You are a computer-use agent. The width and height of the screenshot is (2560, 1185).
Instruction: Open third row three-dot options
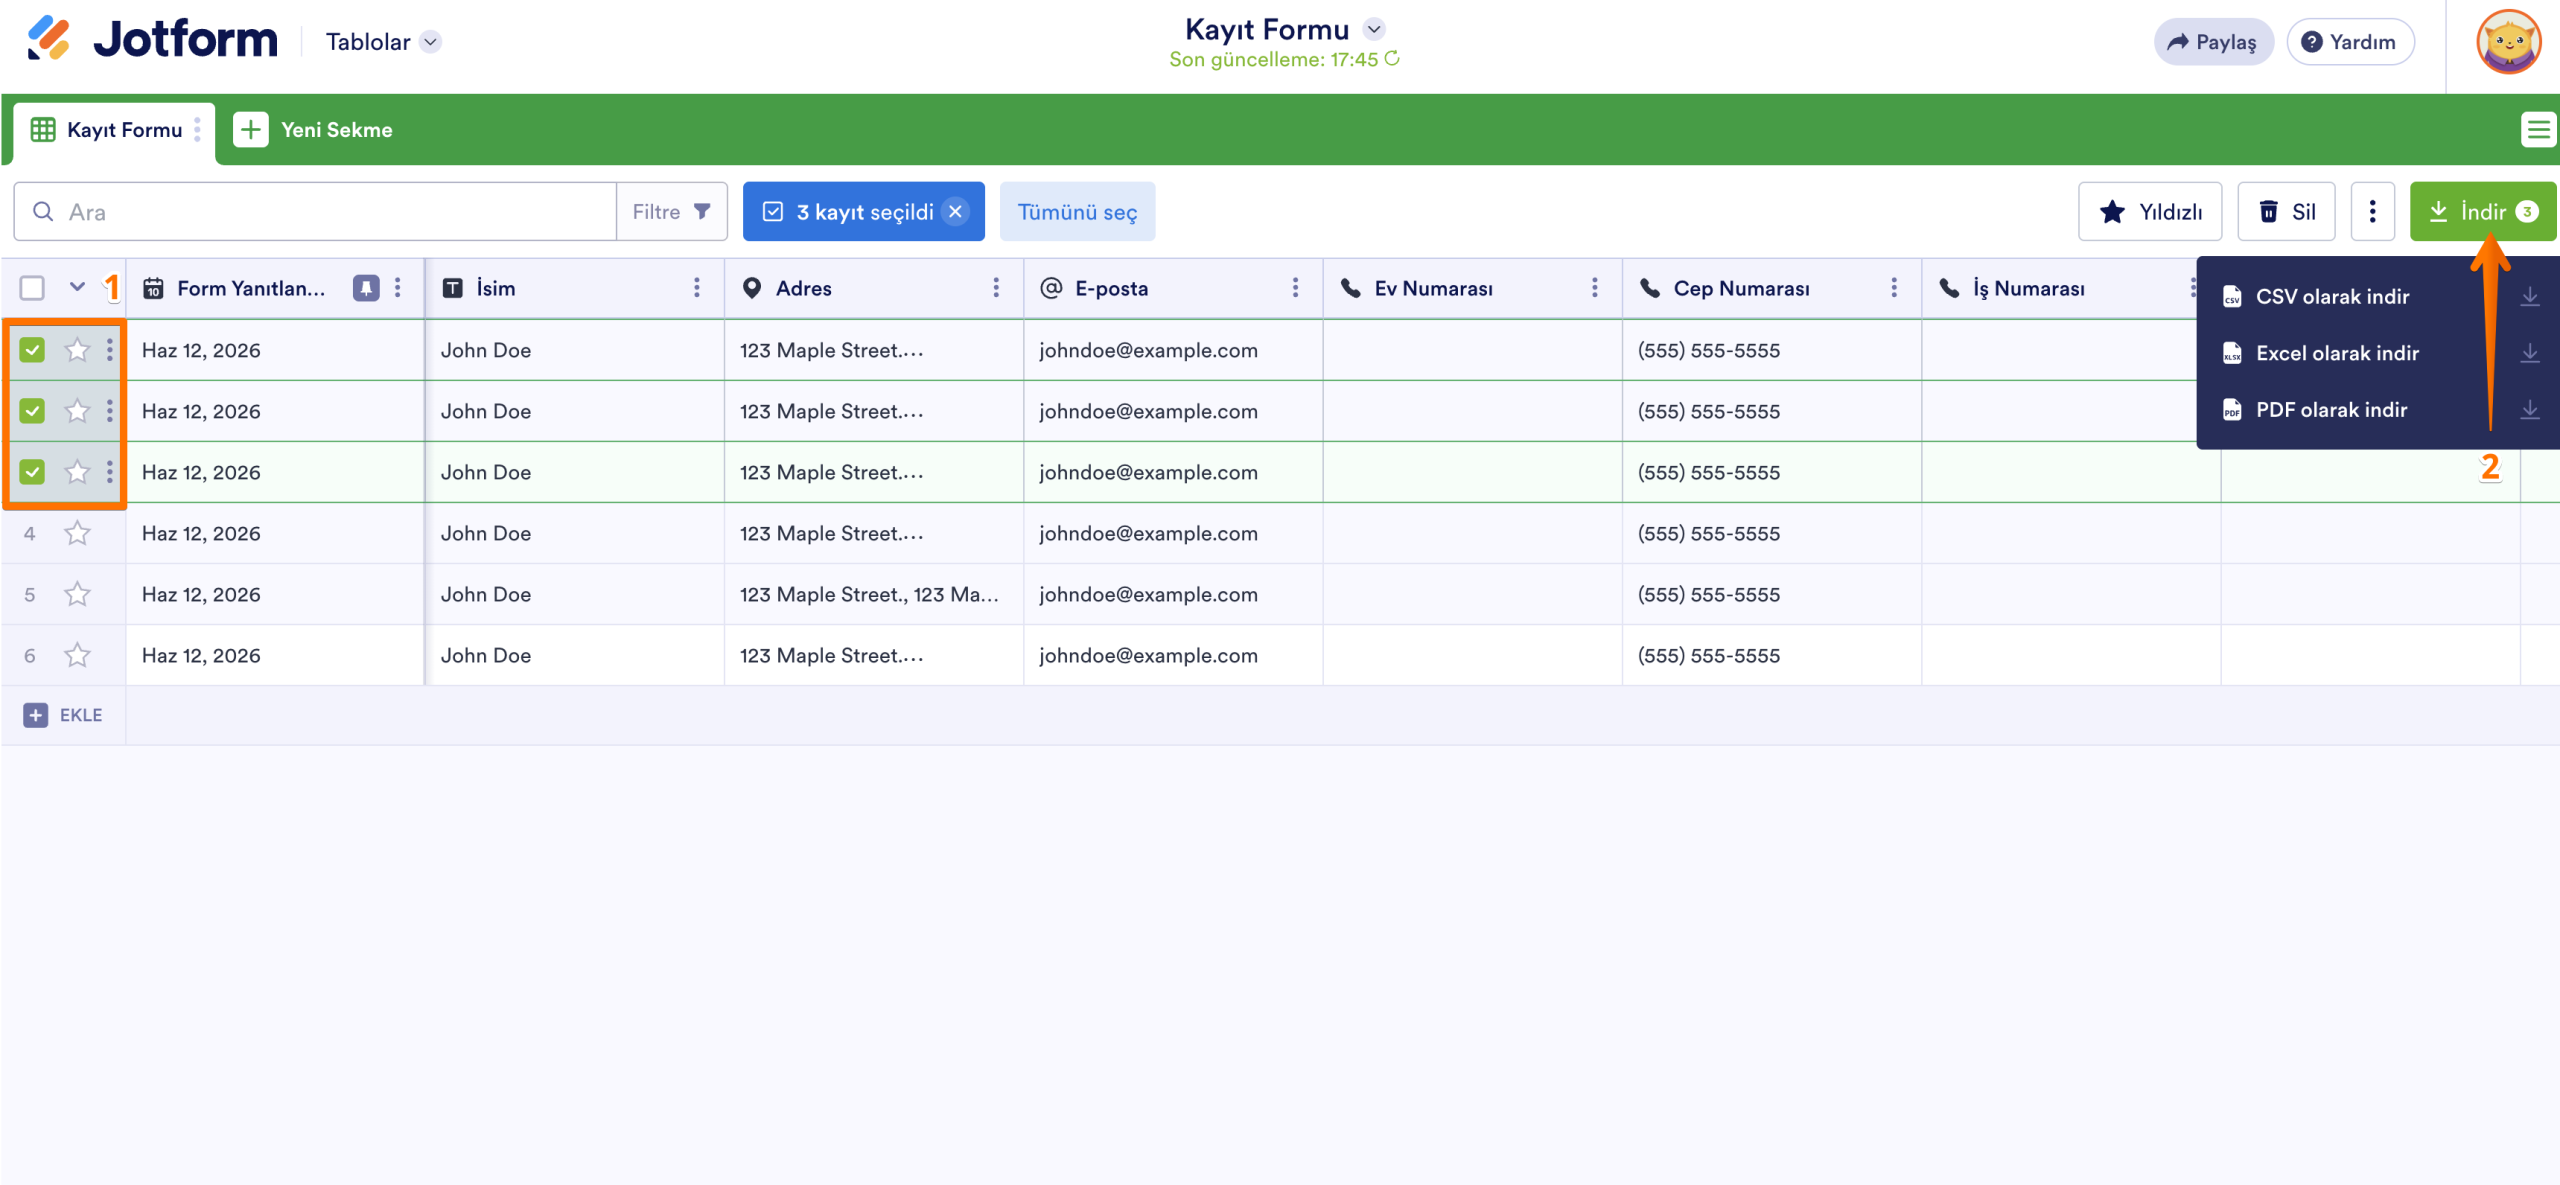109,472
